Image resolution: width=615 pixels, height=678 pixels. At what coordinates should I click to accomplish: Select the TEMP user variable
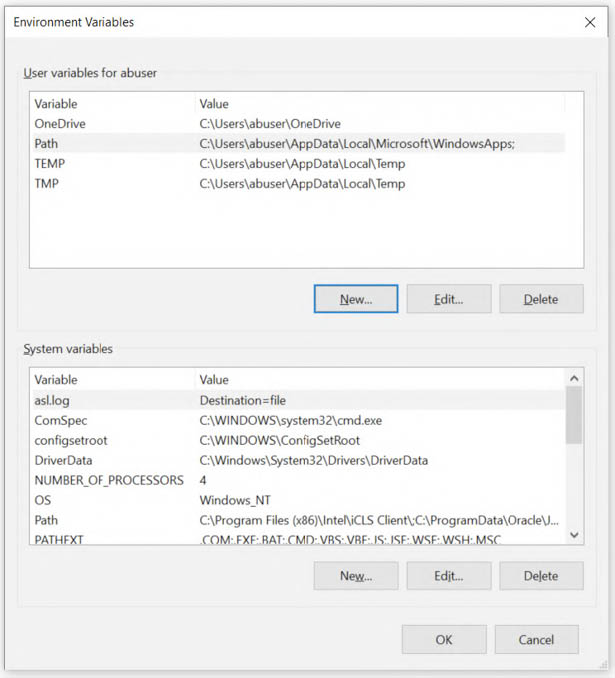click(50, 164)
